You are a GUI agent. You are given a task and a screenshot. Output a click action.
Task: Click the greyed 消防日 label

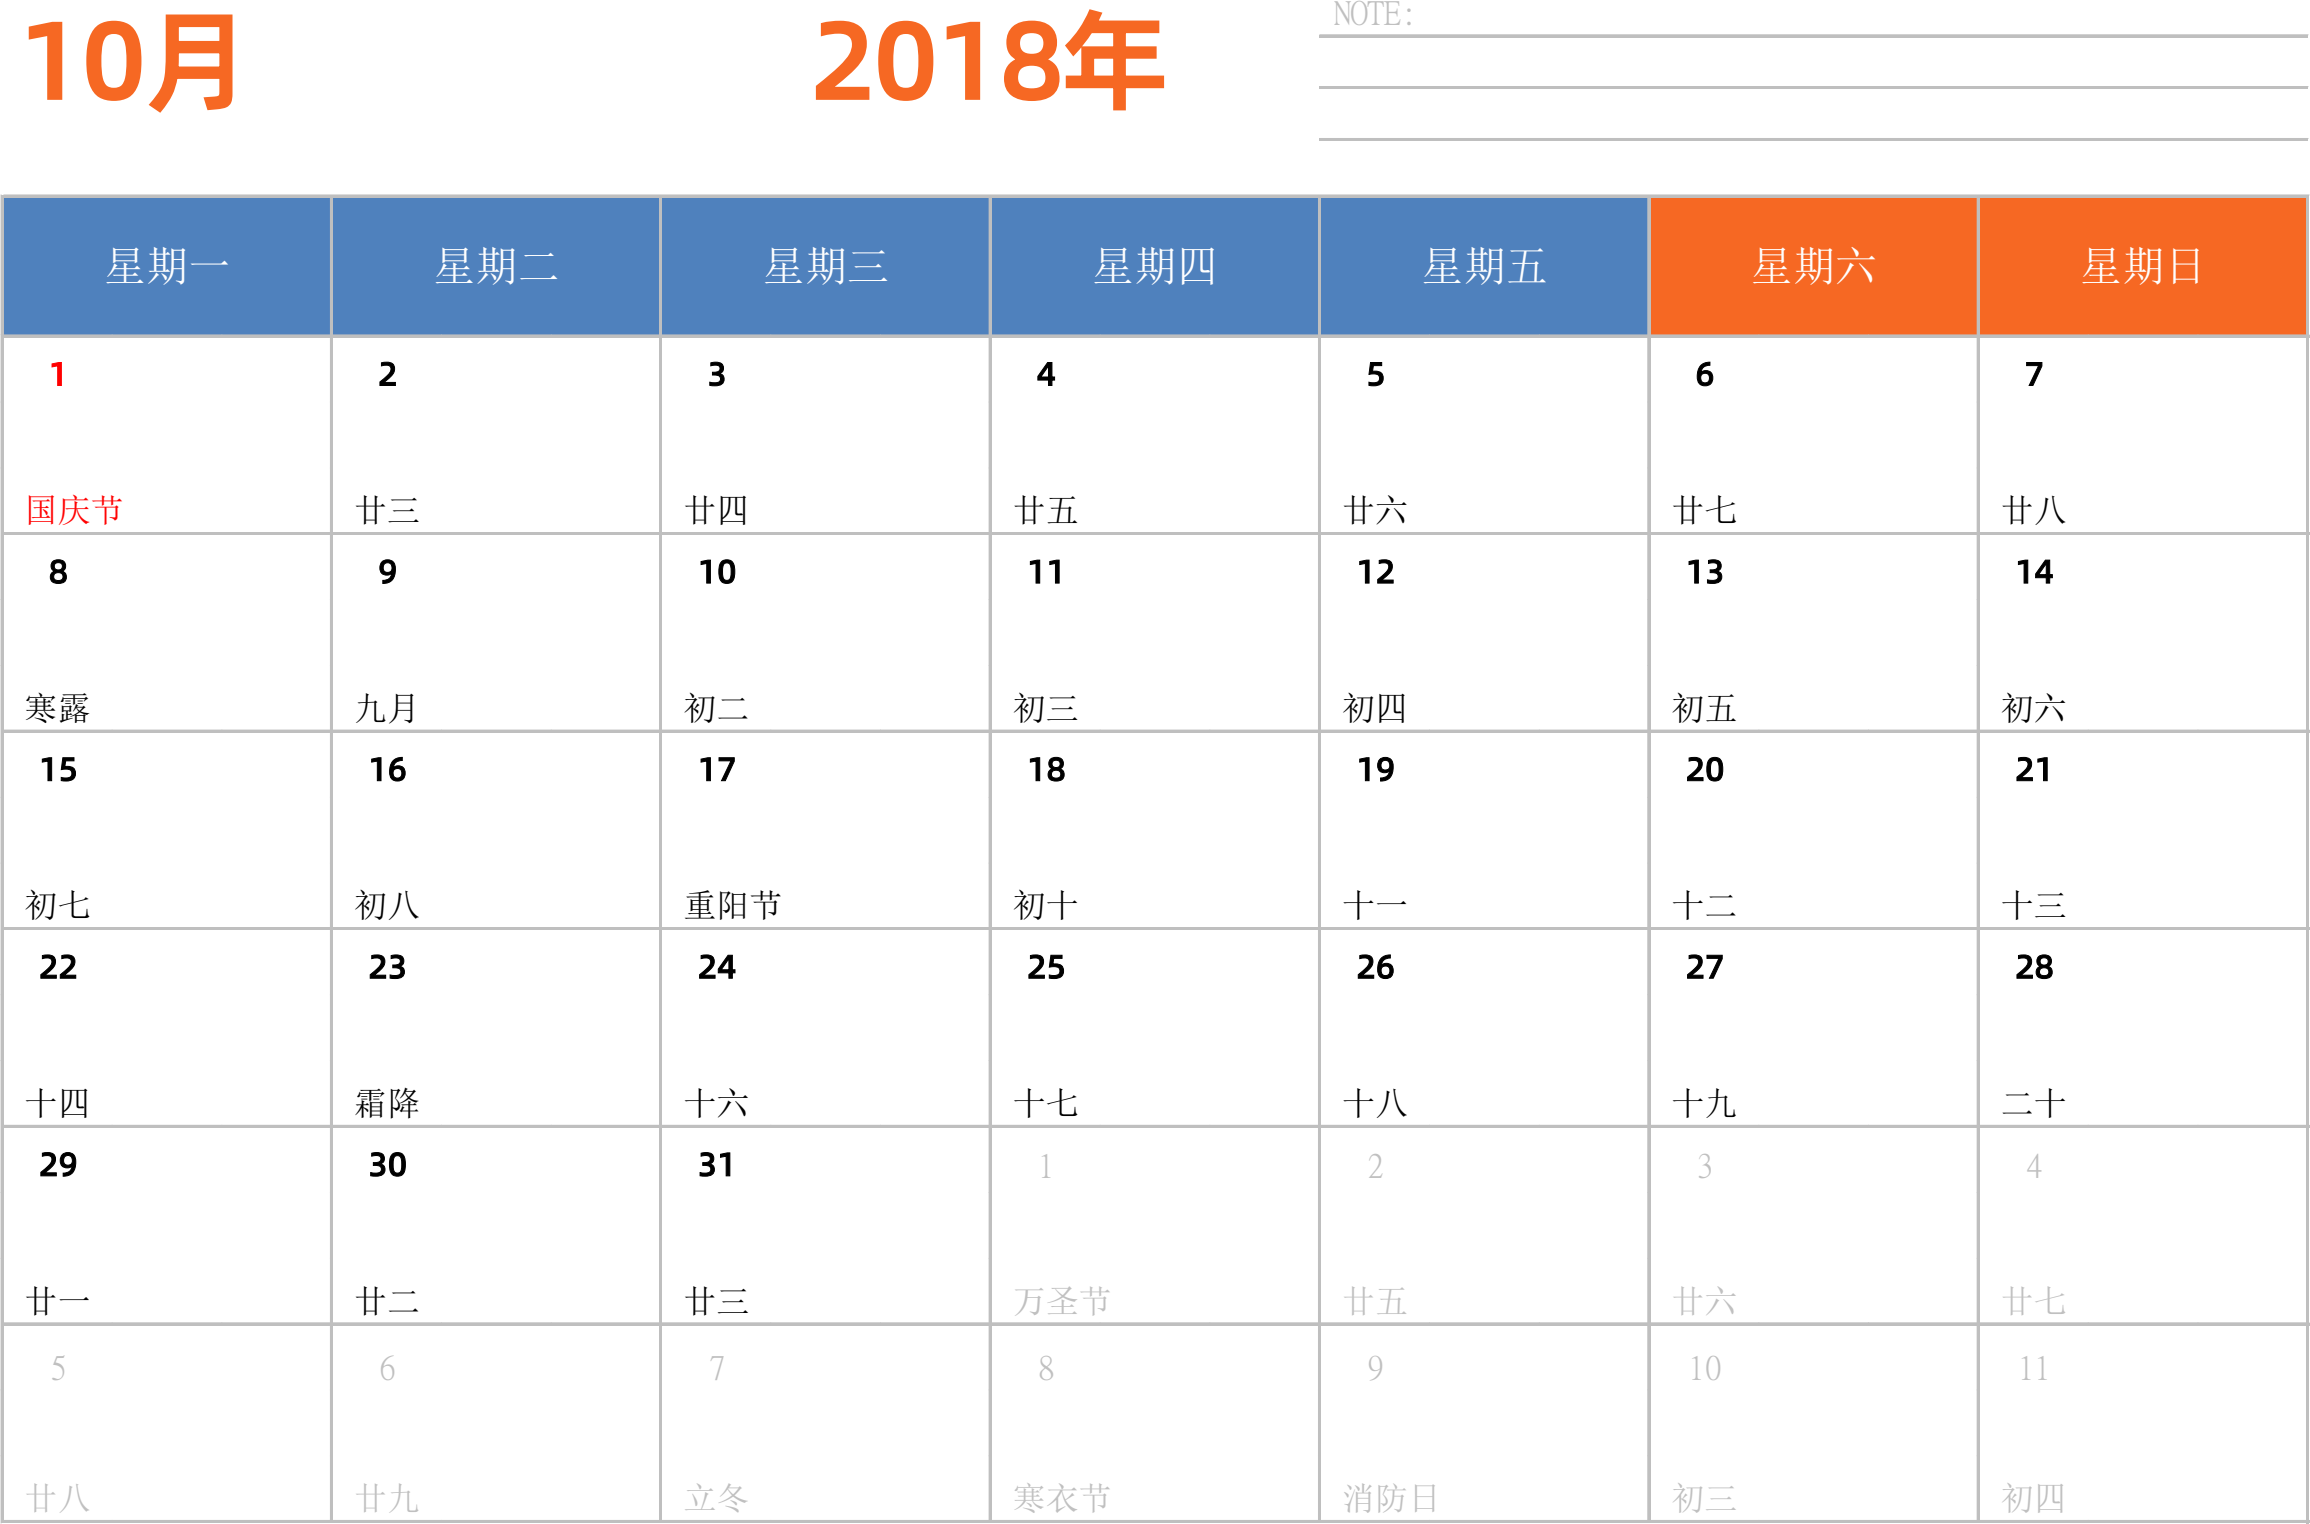(1391, 1498)
